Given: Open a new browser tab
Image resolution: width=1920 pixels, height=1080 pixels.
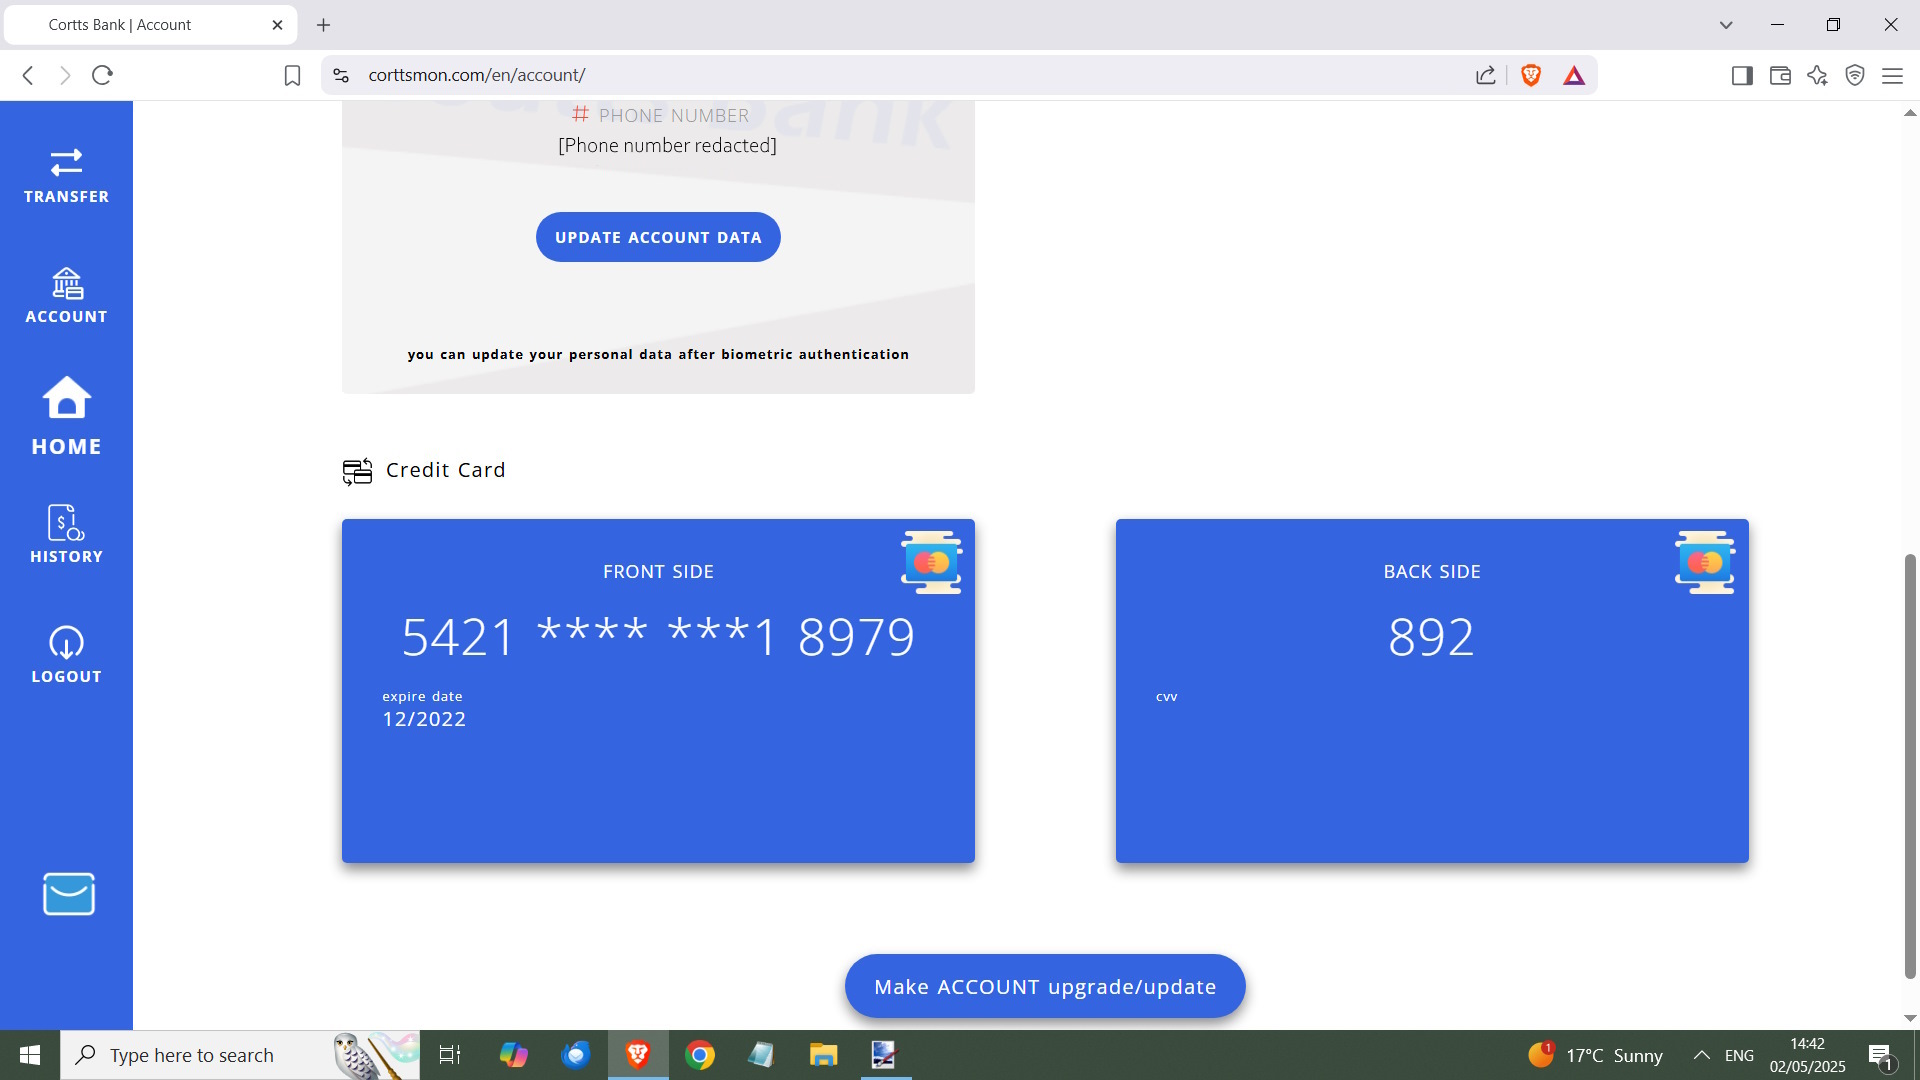Looking at the screenshot, I should [323, 25].
